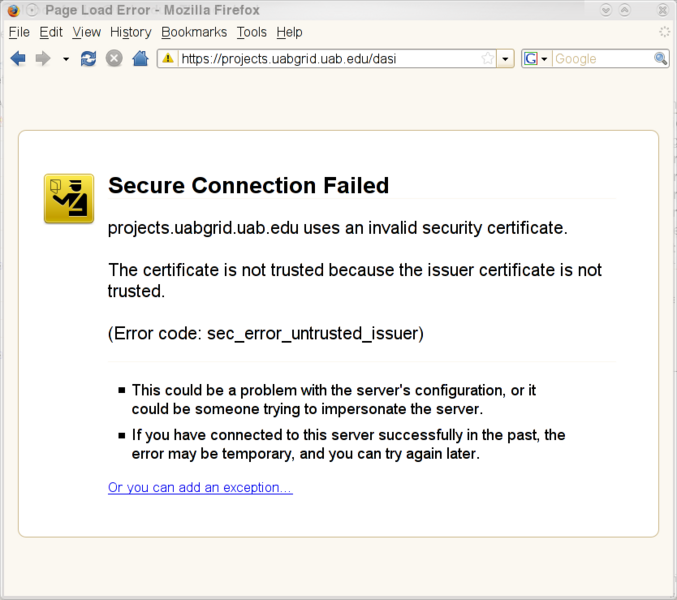
Task: Open the Google search engine selector
Action: 536,59
